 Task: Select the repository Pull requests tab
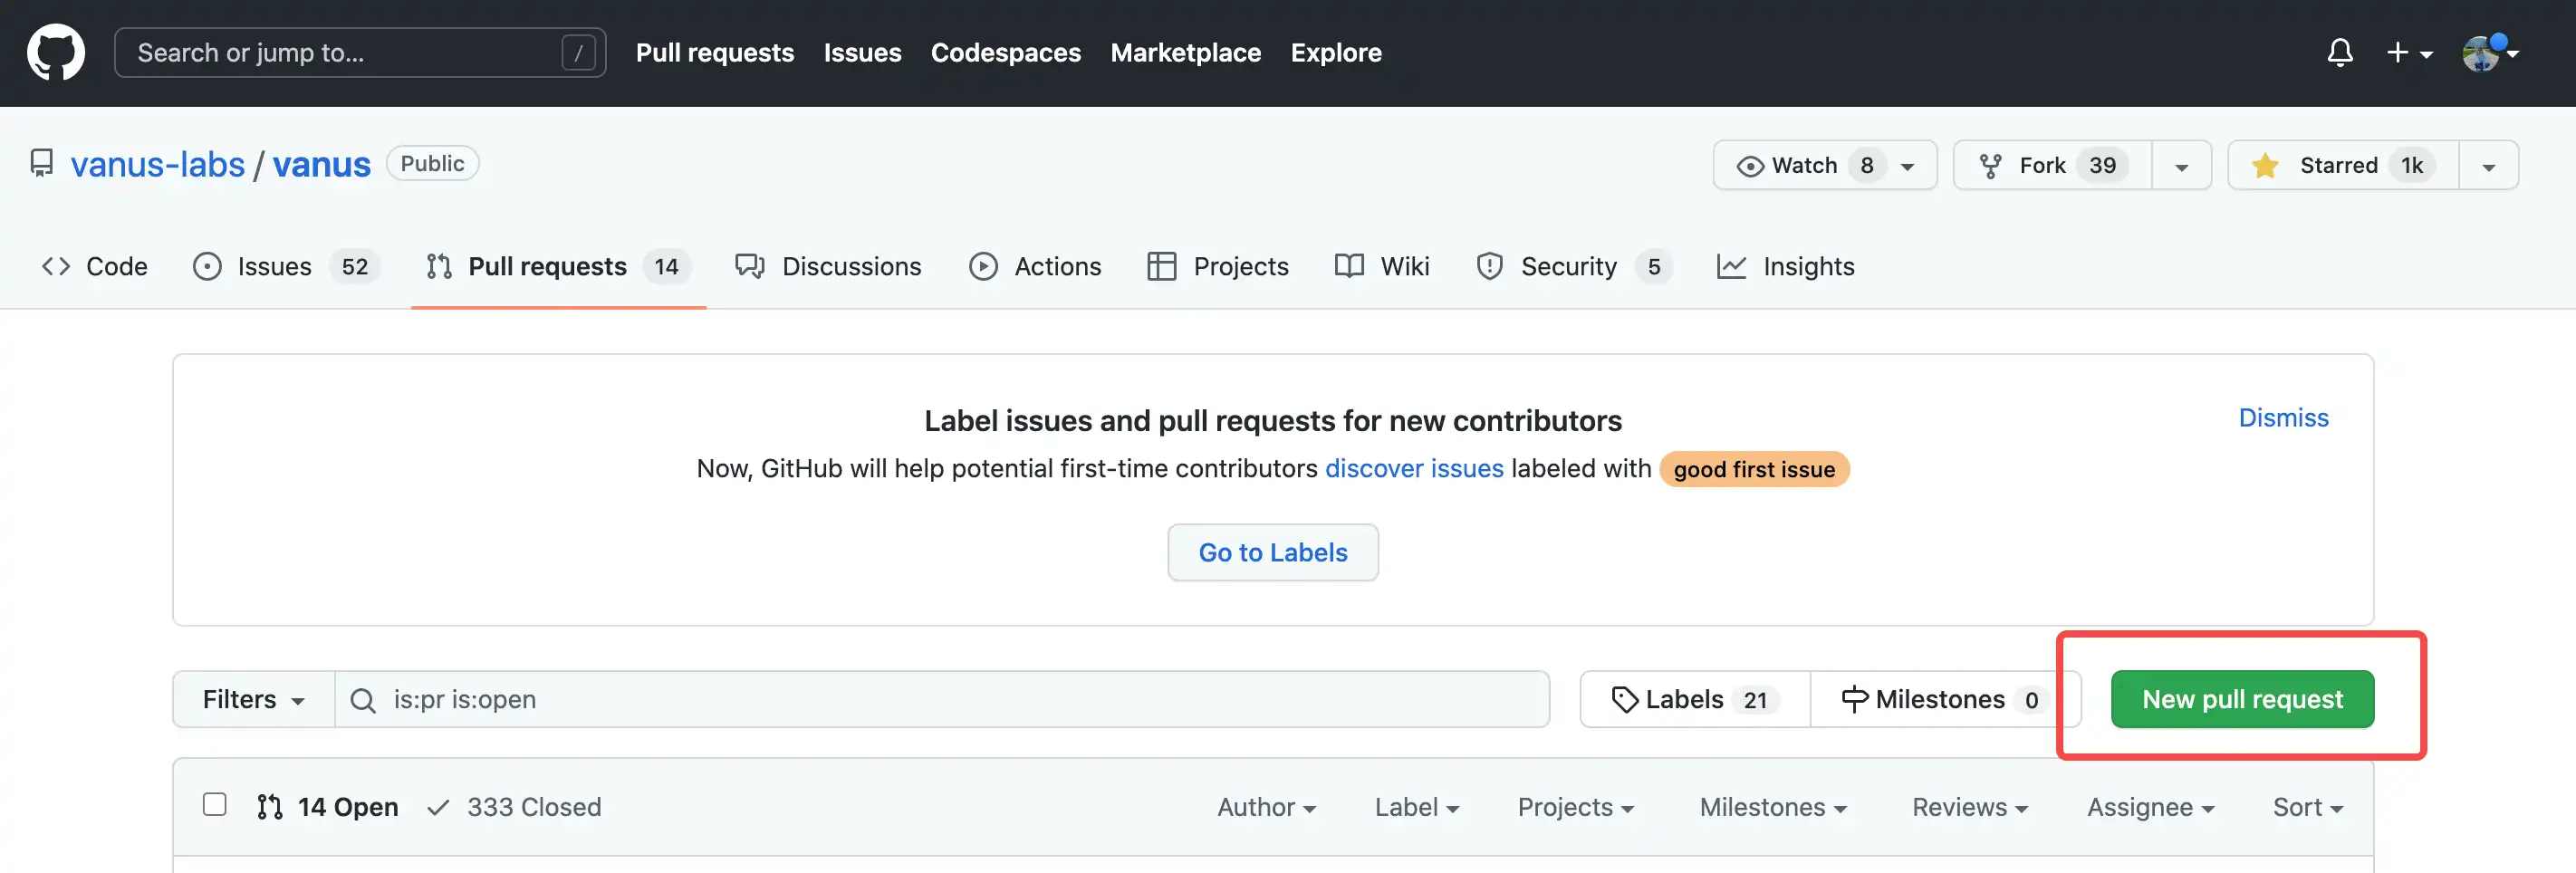558,266
